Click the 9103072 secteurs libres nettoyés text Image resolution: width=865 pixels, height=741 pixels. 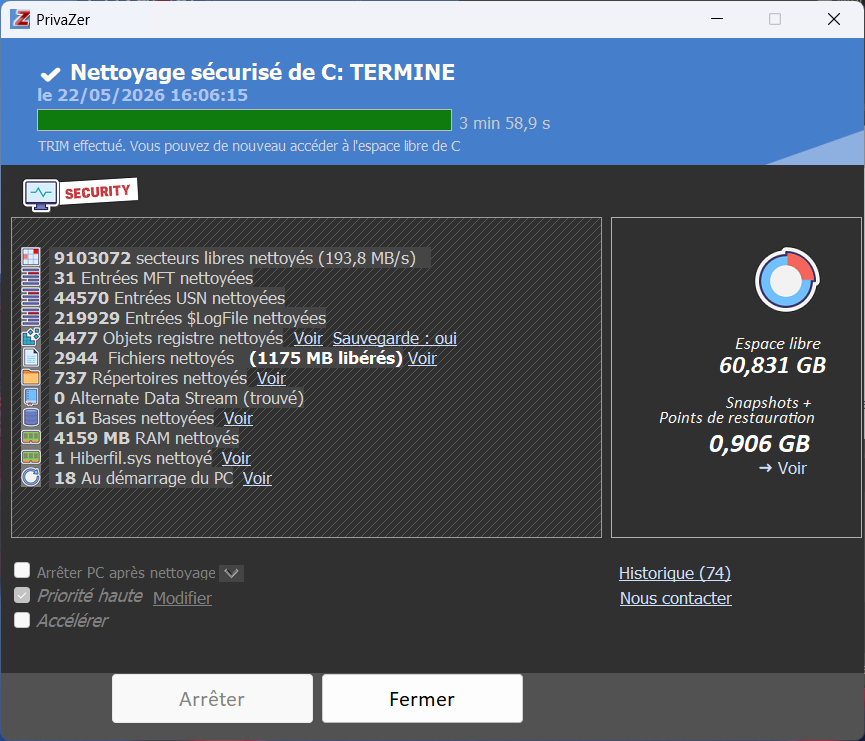[x=234, y=258]
